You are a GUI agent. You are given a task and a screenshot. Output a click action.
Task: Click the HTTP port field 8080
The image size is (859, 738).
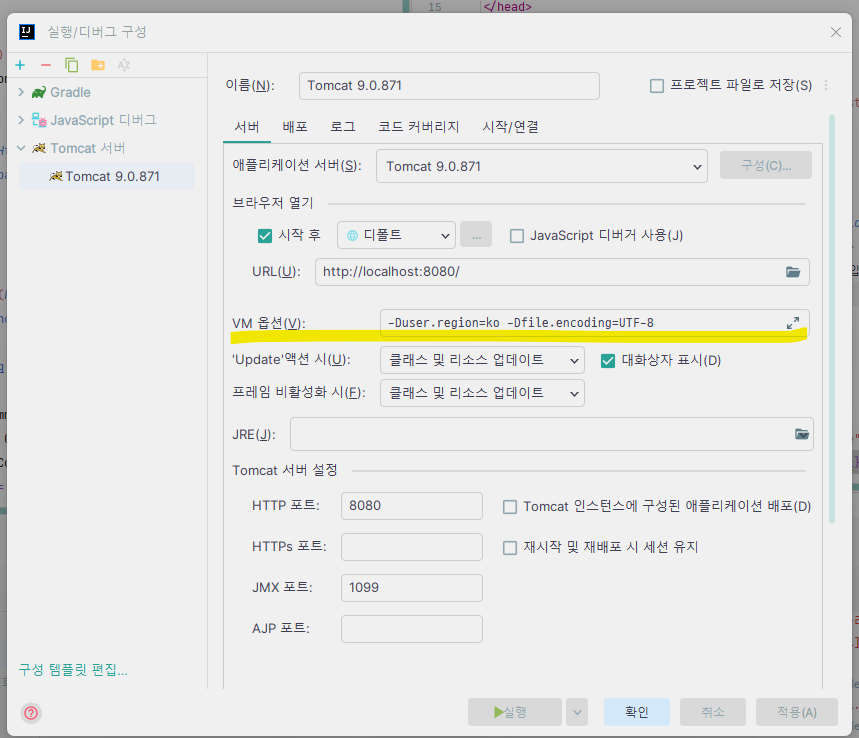tap(411, 506)
